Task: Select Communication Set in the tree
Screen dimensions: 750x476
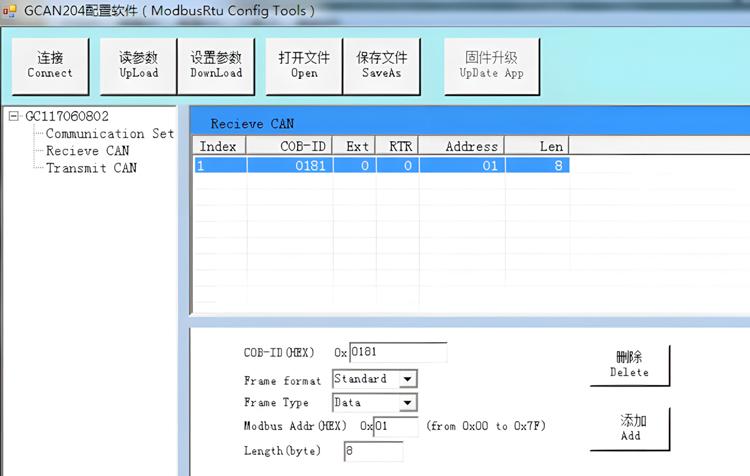Action: (x=110, y=134)
